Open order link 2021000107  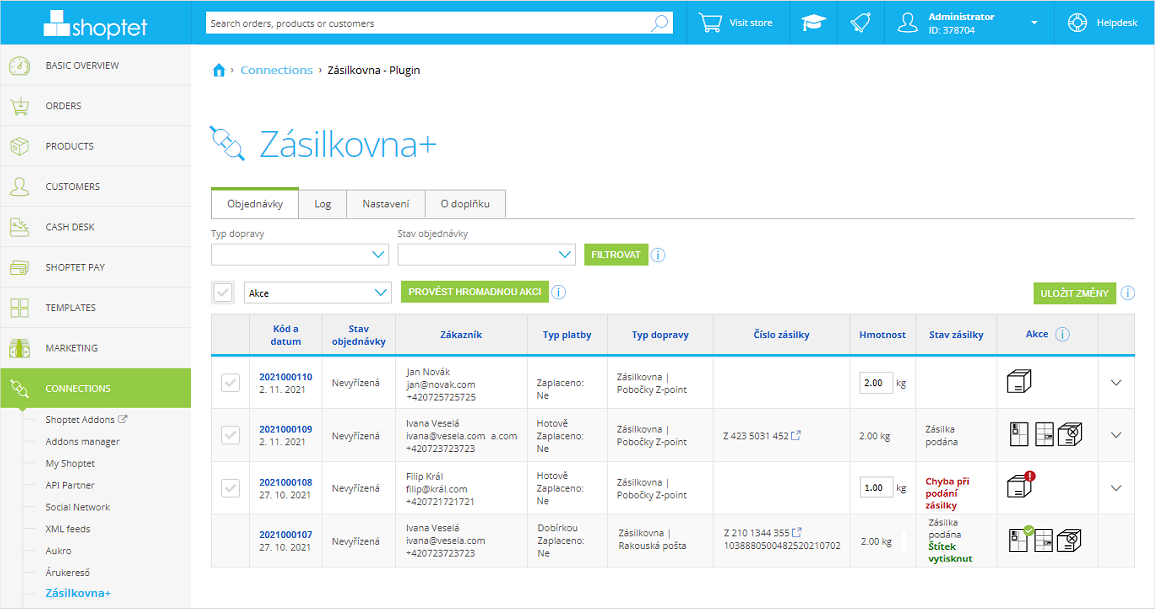coord(286,535)
